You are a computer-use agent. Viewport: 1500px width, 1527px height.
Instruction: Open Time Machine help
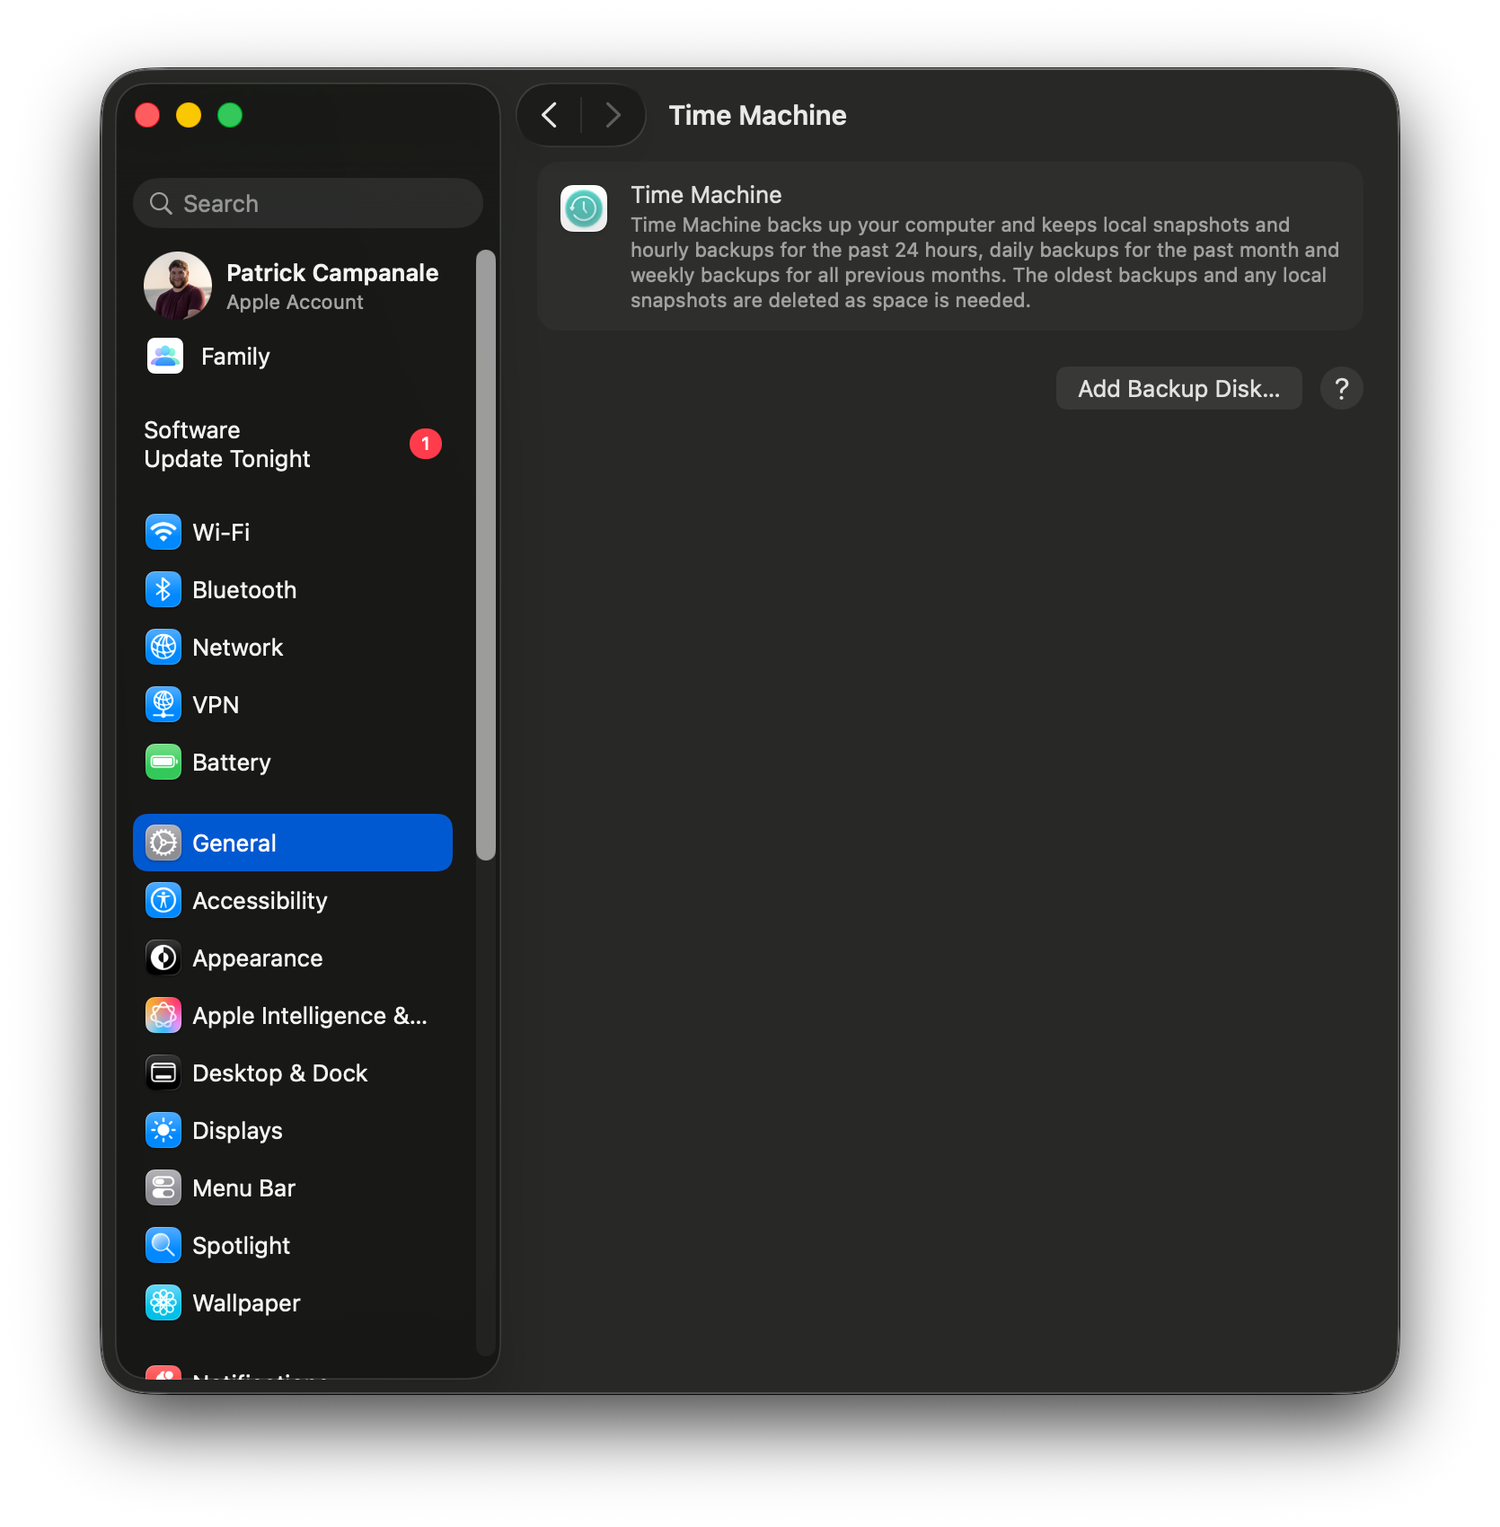click(1341, 388)
